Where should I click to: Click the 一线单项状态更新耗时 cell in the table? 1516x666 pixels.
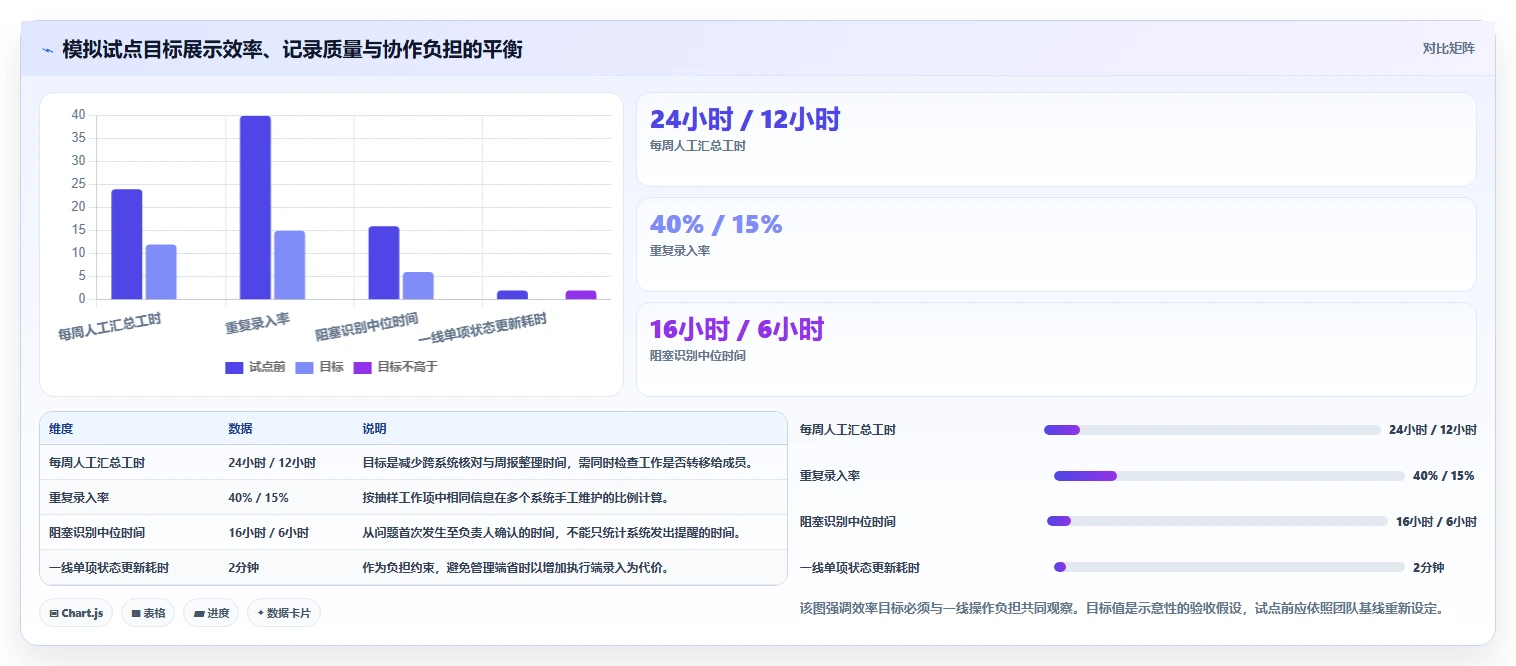(109, 568)
